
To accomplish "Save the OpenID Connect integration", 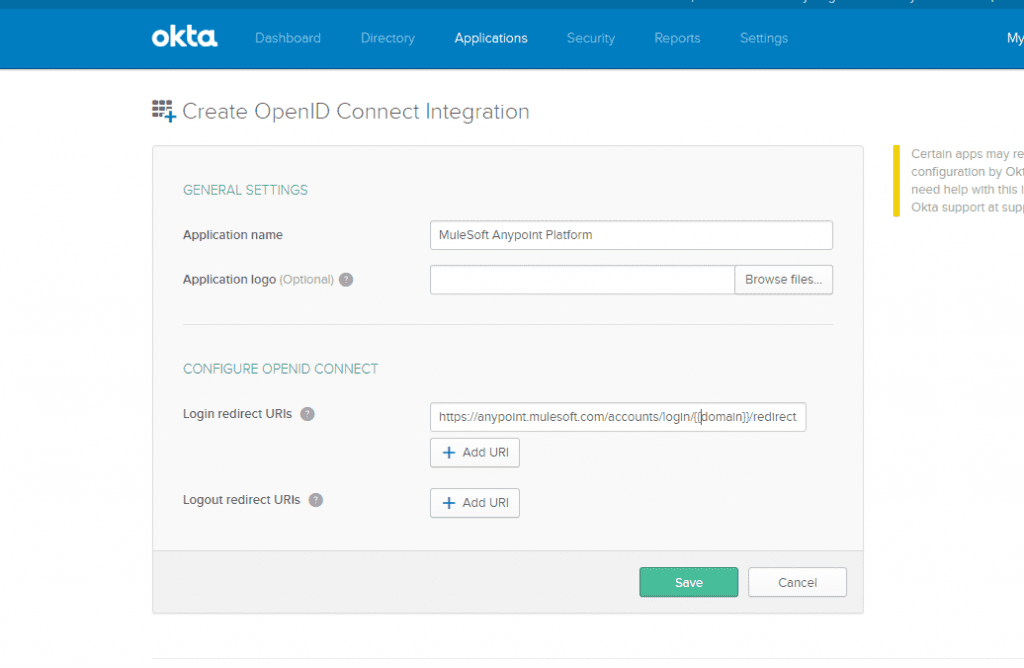I will pos(688,582).
